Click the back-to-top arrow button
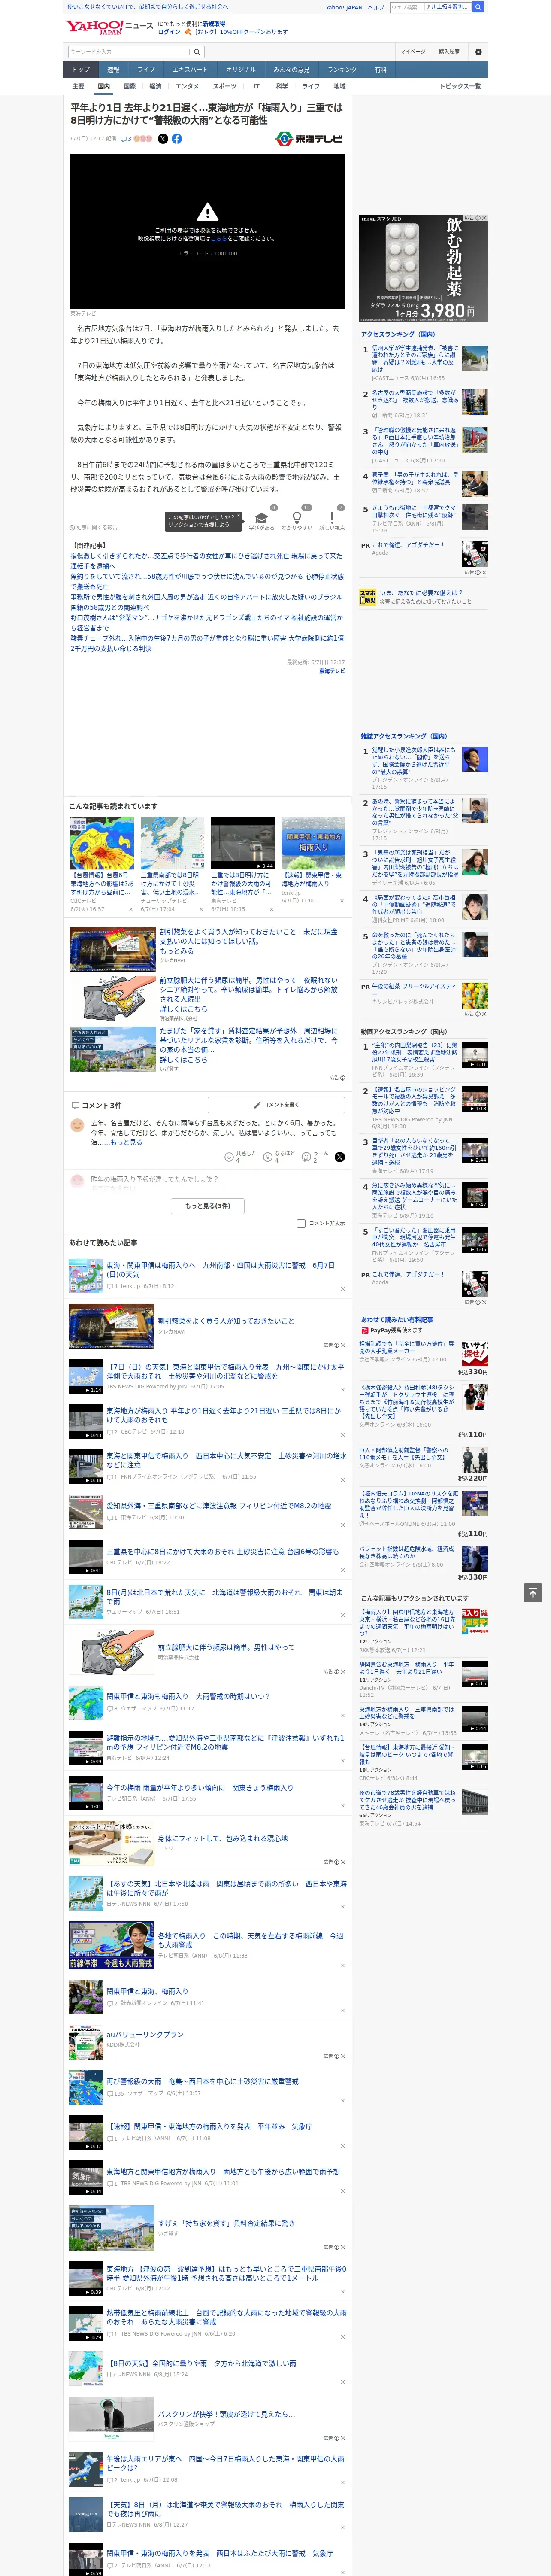The width and height of the screenshot is (551, 2576). click(x=533, y=1593)
